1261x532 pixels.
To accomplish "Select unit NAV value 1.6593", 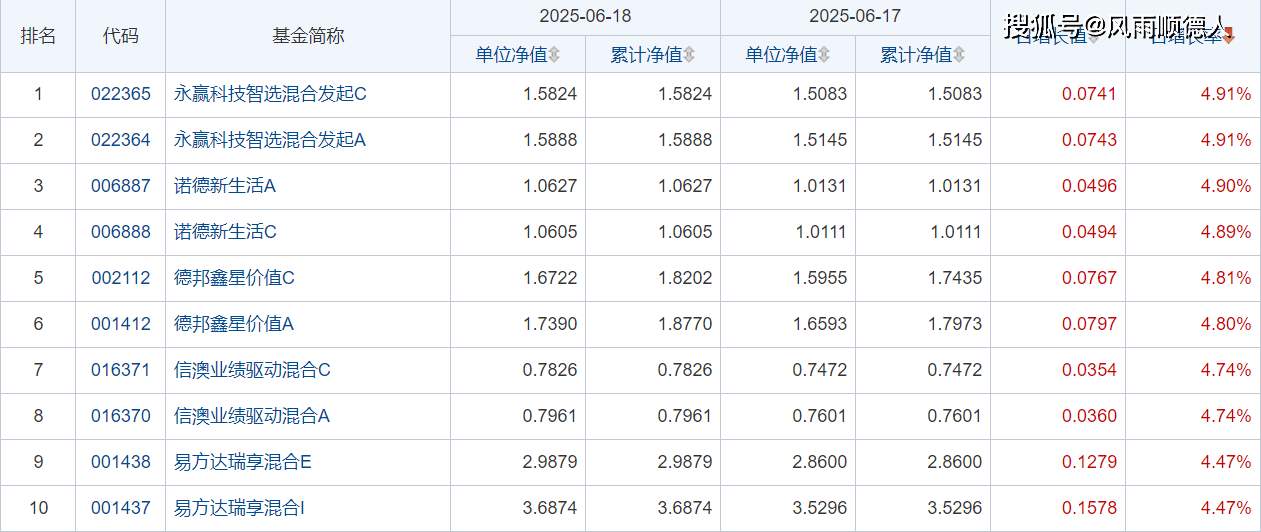I will (820, 324).
